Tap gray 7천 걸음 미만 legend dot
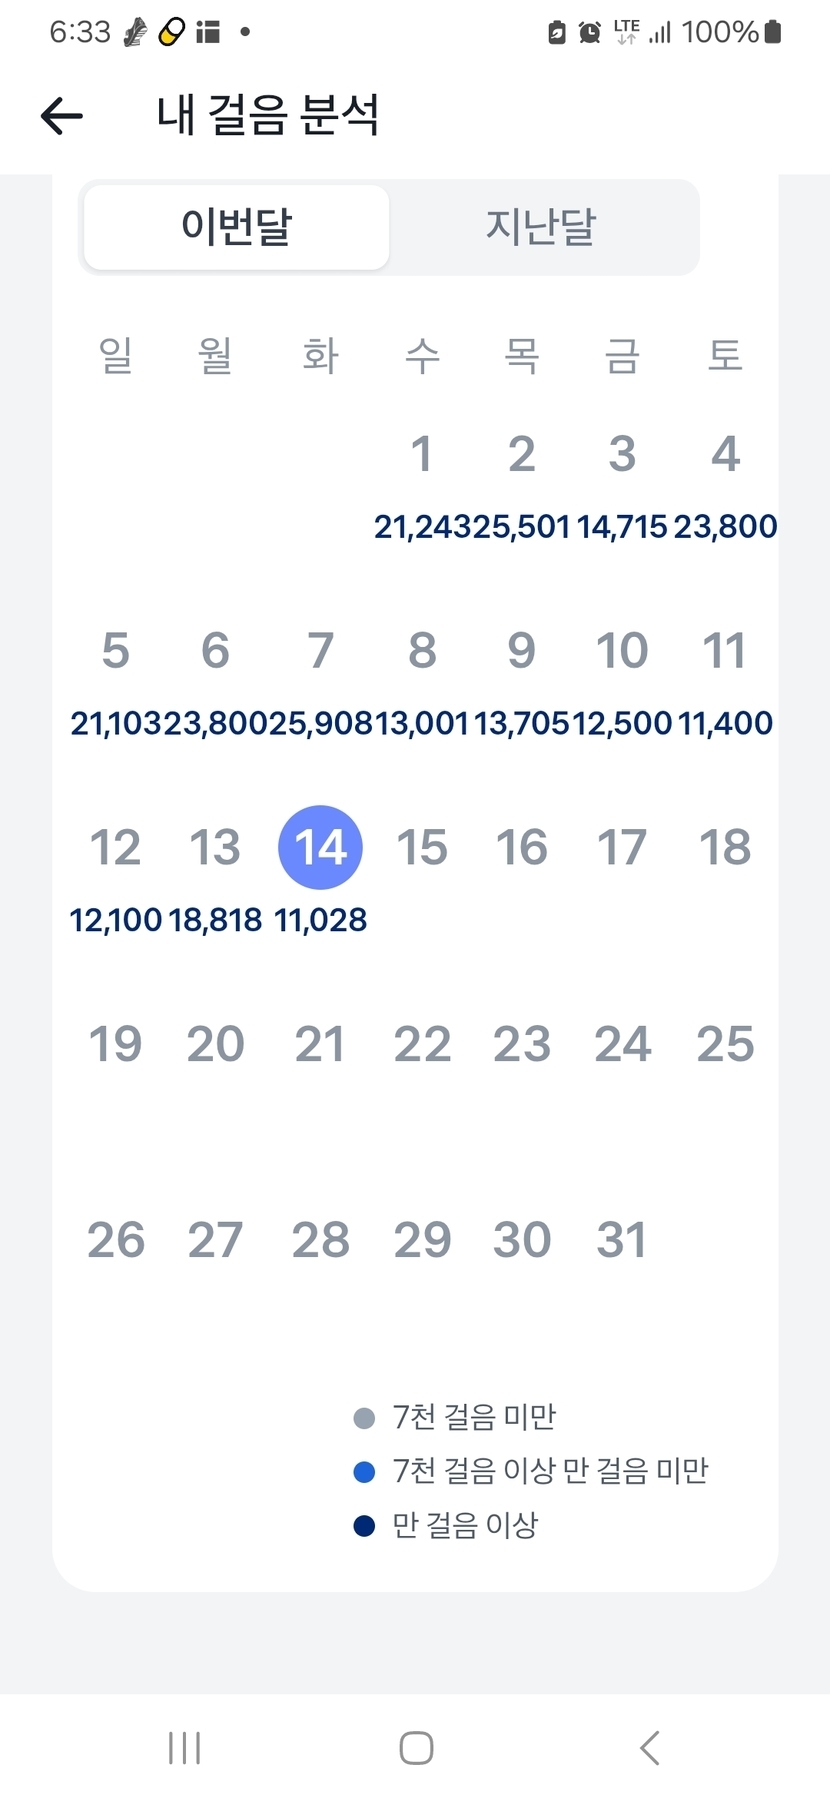 click(364, 1418)
